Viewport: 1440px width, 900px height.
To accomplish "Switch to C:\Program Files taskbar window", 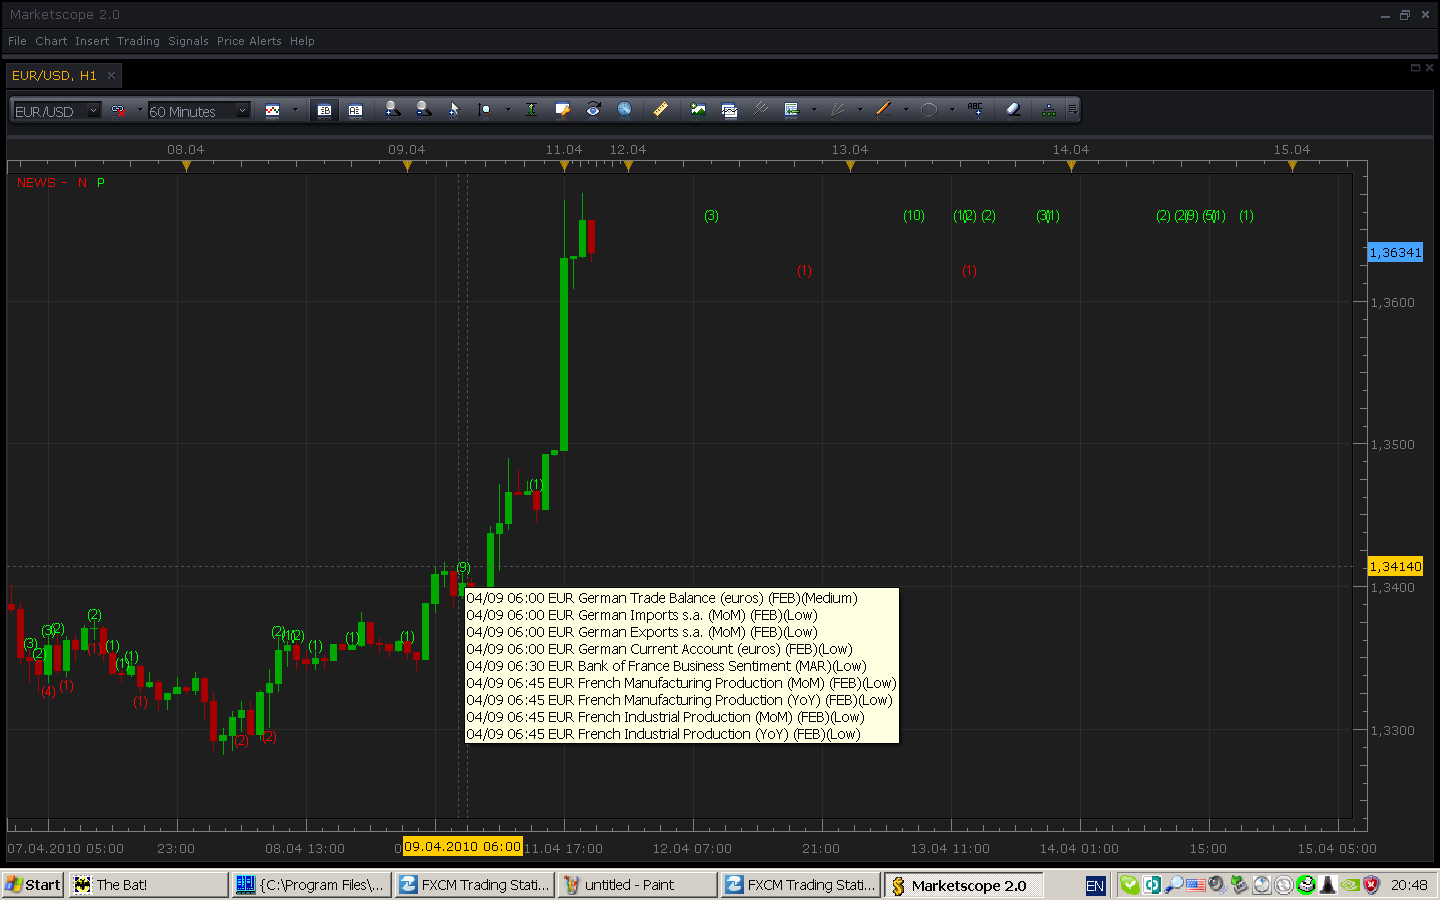I will 311,885.
